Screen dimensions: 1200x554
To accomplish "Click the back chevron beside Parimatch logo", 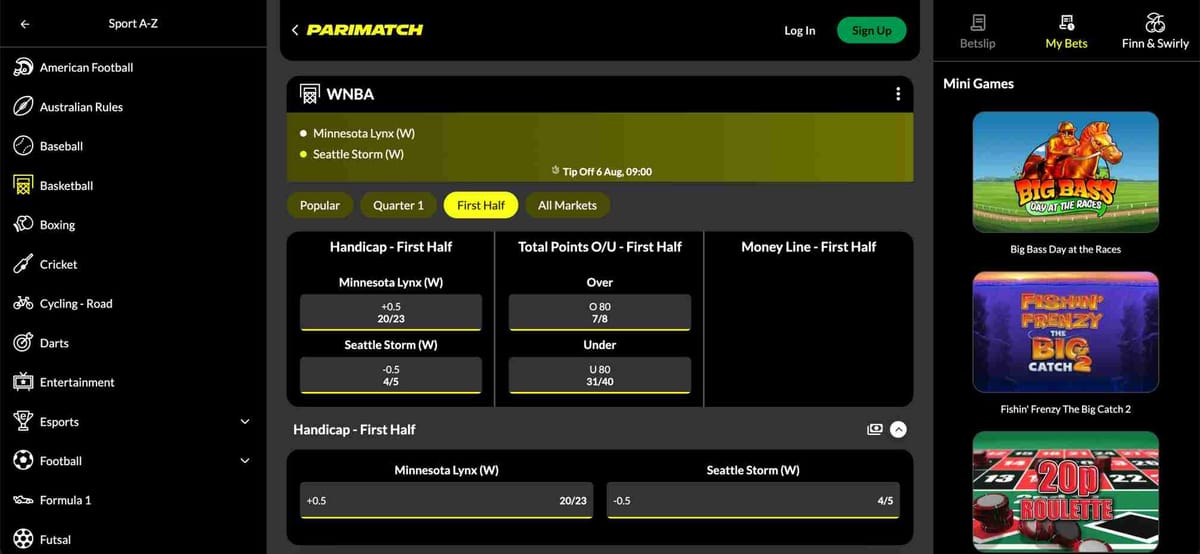I will (295, 30).
